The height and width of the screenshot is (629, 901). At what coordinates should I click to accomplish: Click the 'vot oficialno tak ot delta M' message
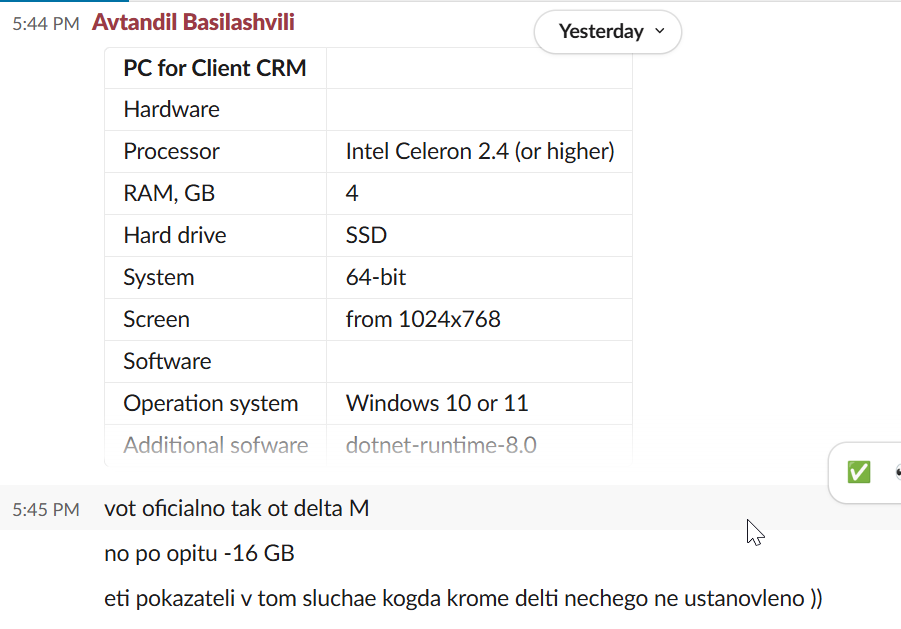click(x=237, y=509)
